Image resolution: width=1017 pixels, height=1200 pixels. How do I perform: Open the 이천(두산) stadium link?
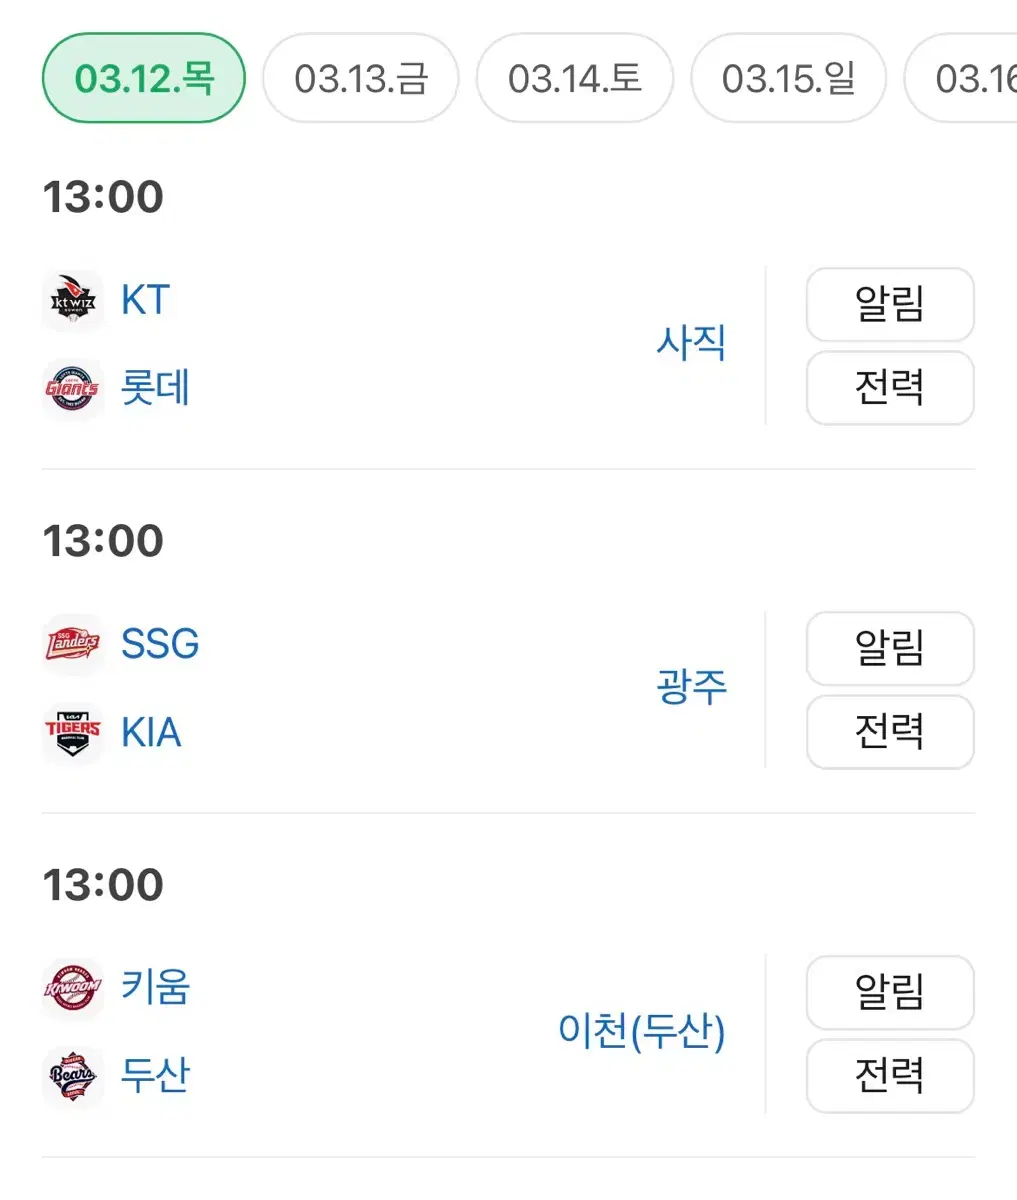coord(642,1031)
